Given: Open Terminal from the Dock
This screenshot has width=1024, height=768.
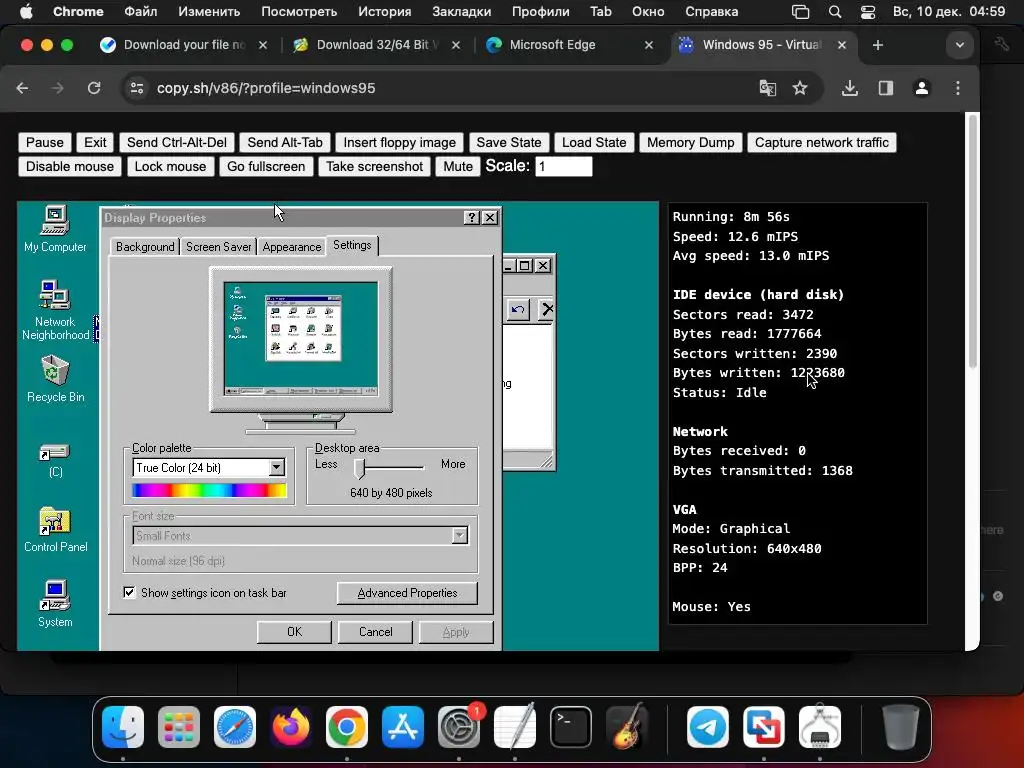Looking at the screenshot, I should [571, 727].
